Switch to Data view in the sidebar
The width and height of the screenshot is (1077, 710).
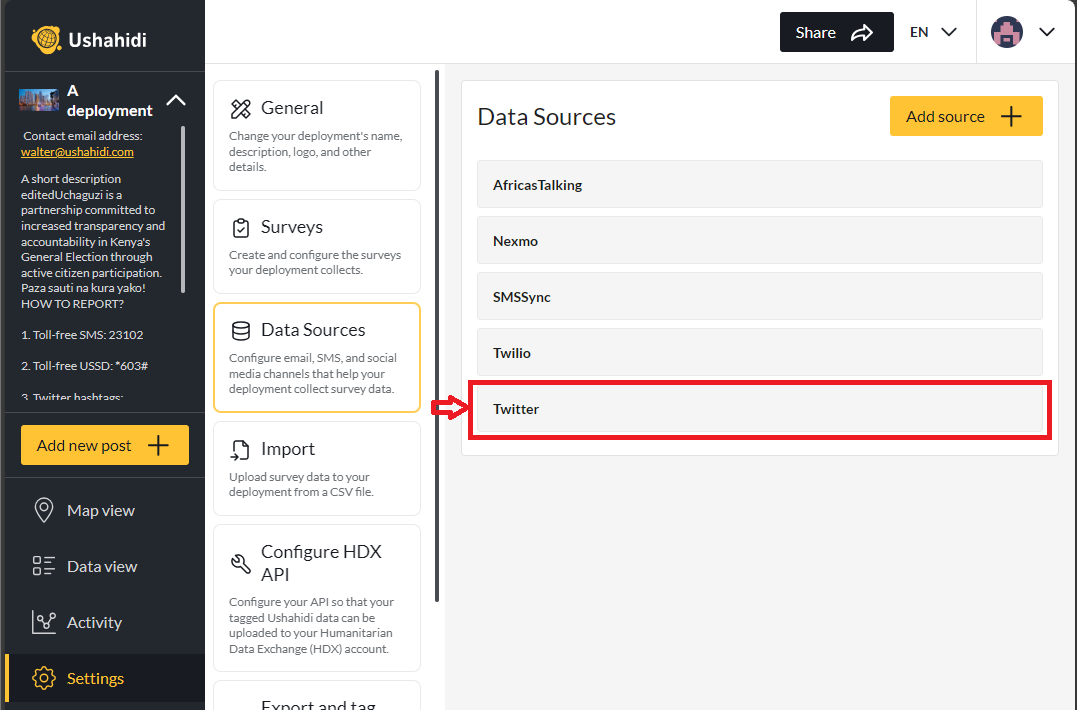99,566
